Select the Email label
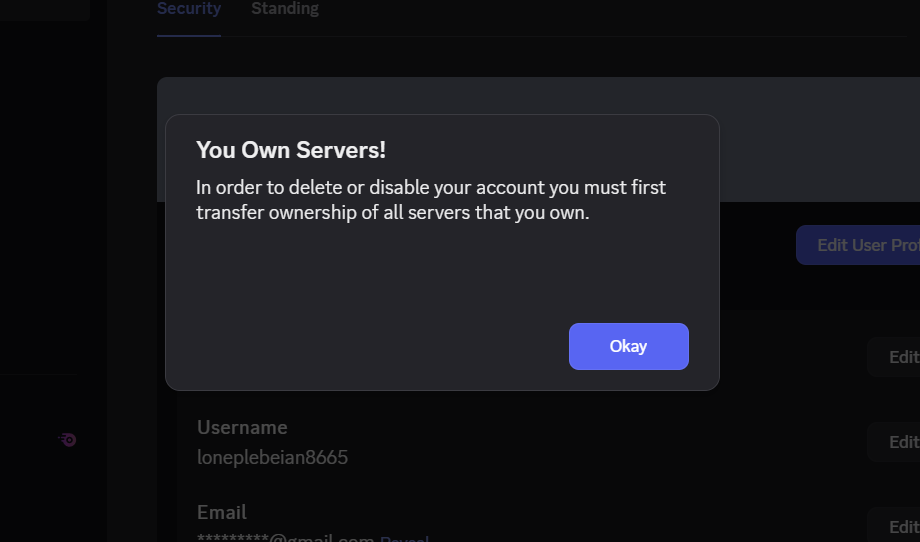Image resolution: width=920 pixels, height=542 pixels. [222, 513]
